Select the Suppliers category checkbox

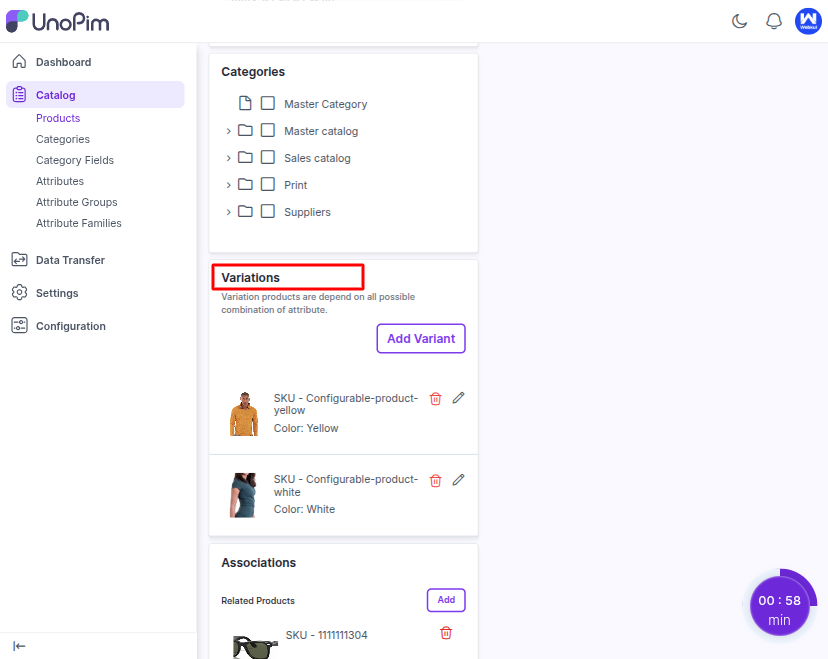268,212
